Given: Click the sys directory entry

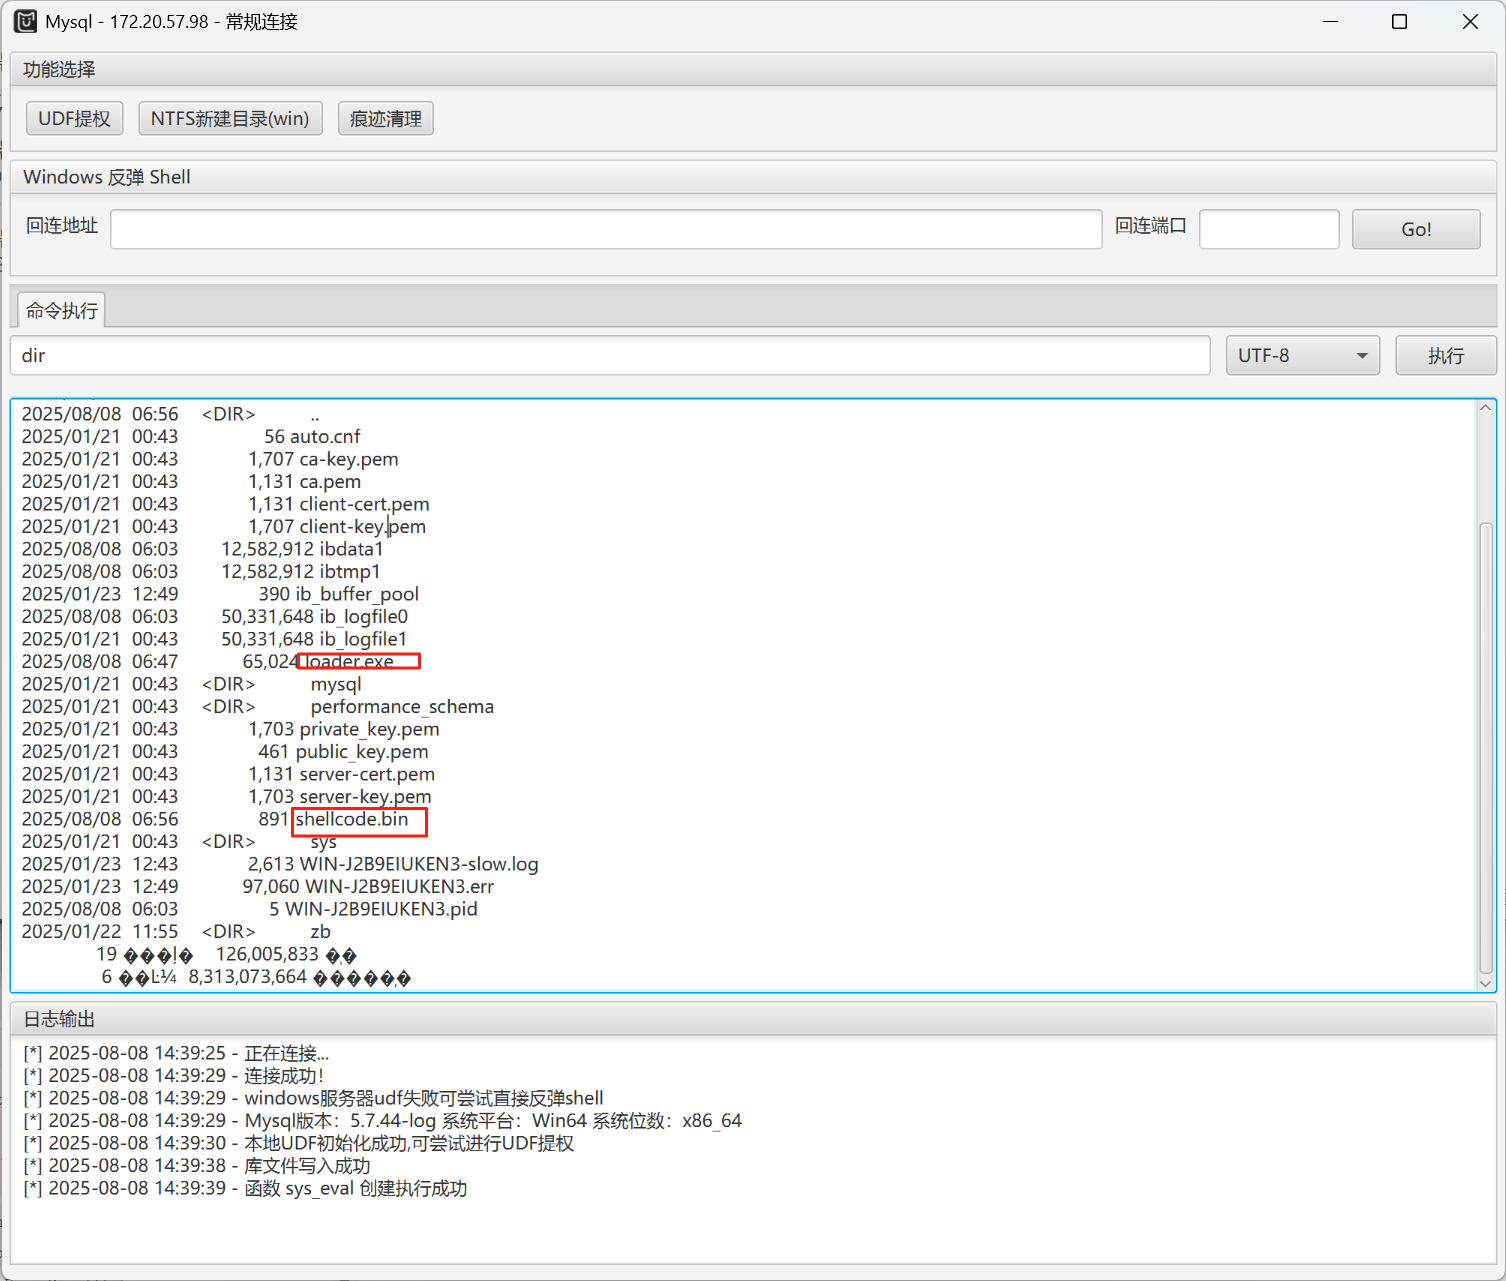Looking at the screenshot, I should coord(324,841).
